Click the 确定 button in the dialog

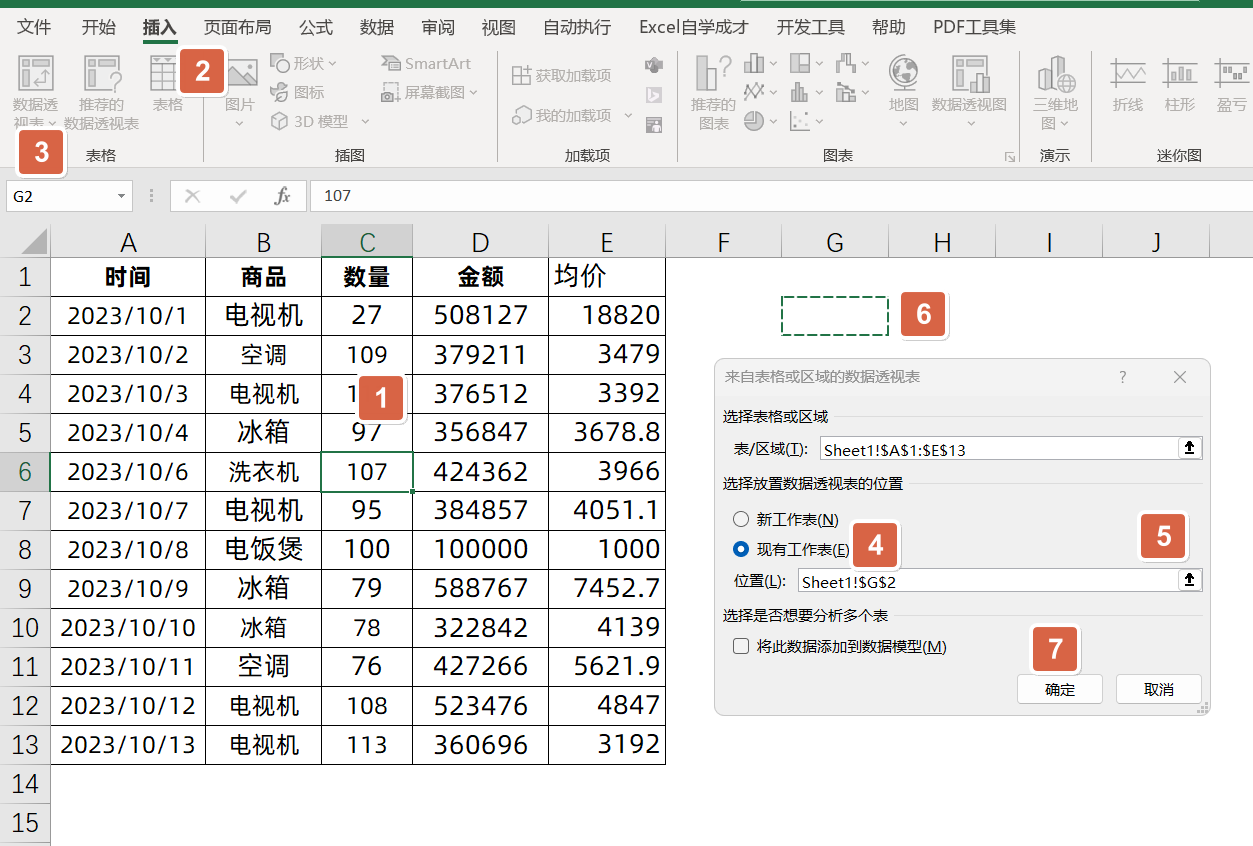tap(1060, 689)
